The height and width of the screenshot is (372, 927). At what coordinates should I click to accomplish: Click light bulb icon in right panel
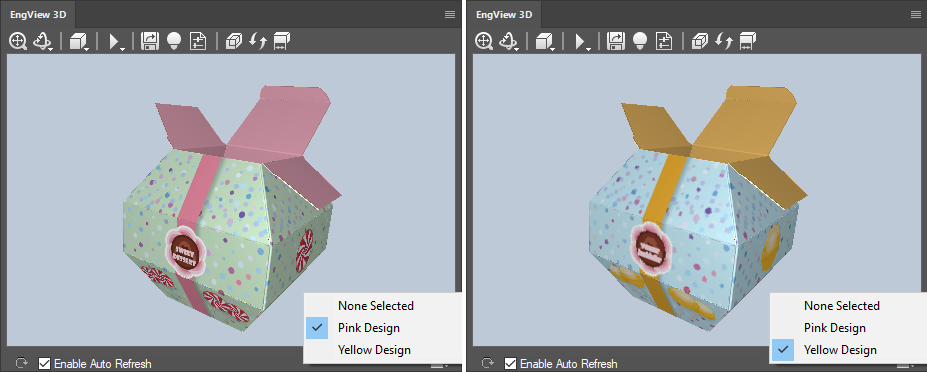(639, 41)
